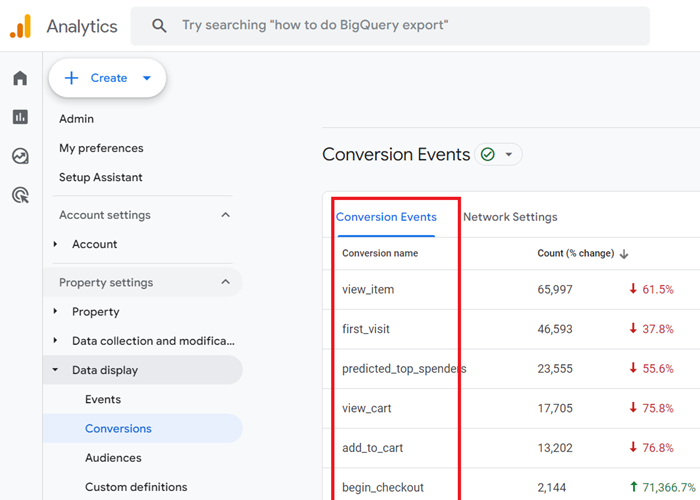The width and height of the screenshot is (700, 500).
Task: Click the Conversion Events page title
Action: 396,154
